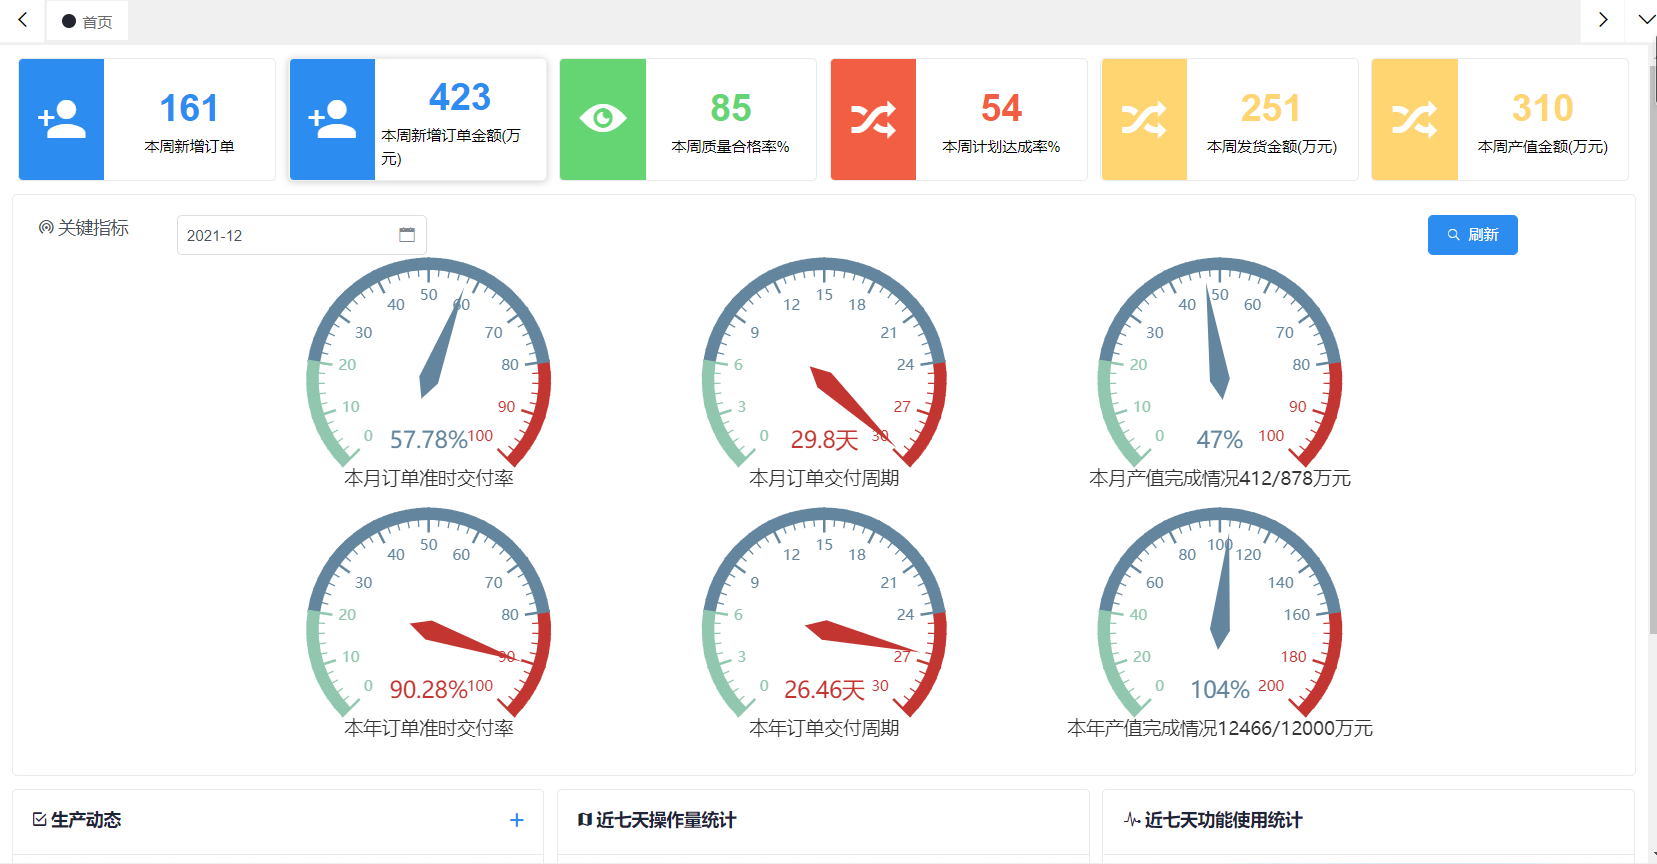
Task: Click the month input field showing 2021-12
Action: [301, 235]
